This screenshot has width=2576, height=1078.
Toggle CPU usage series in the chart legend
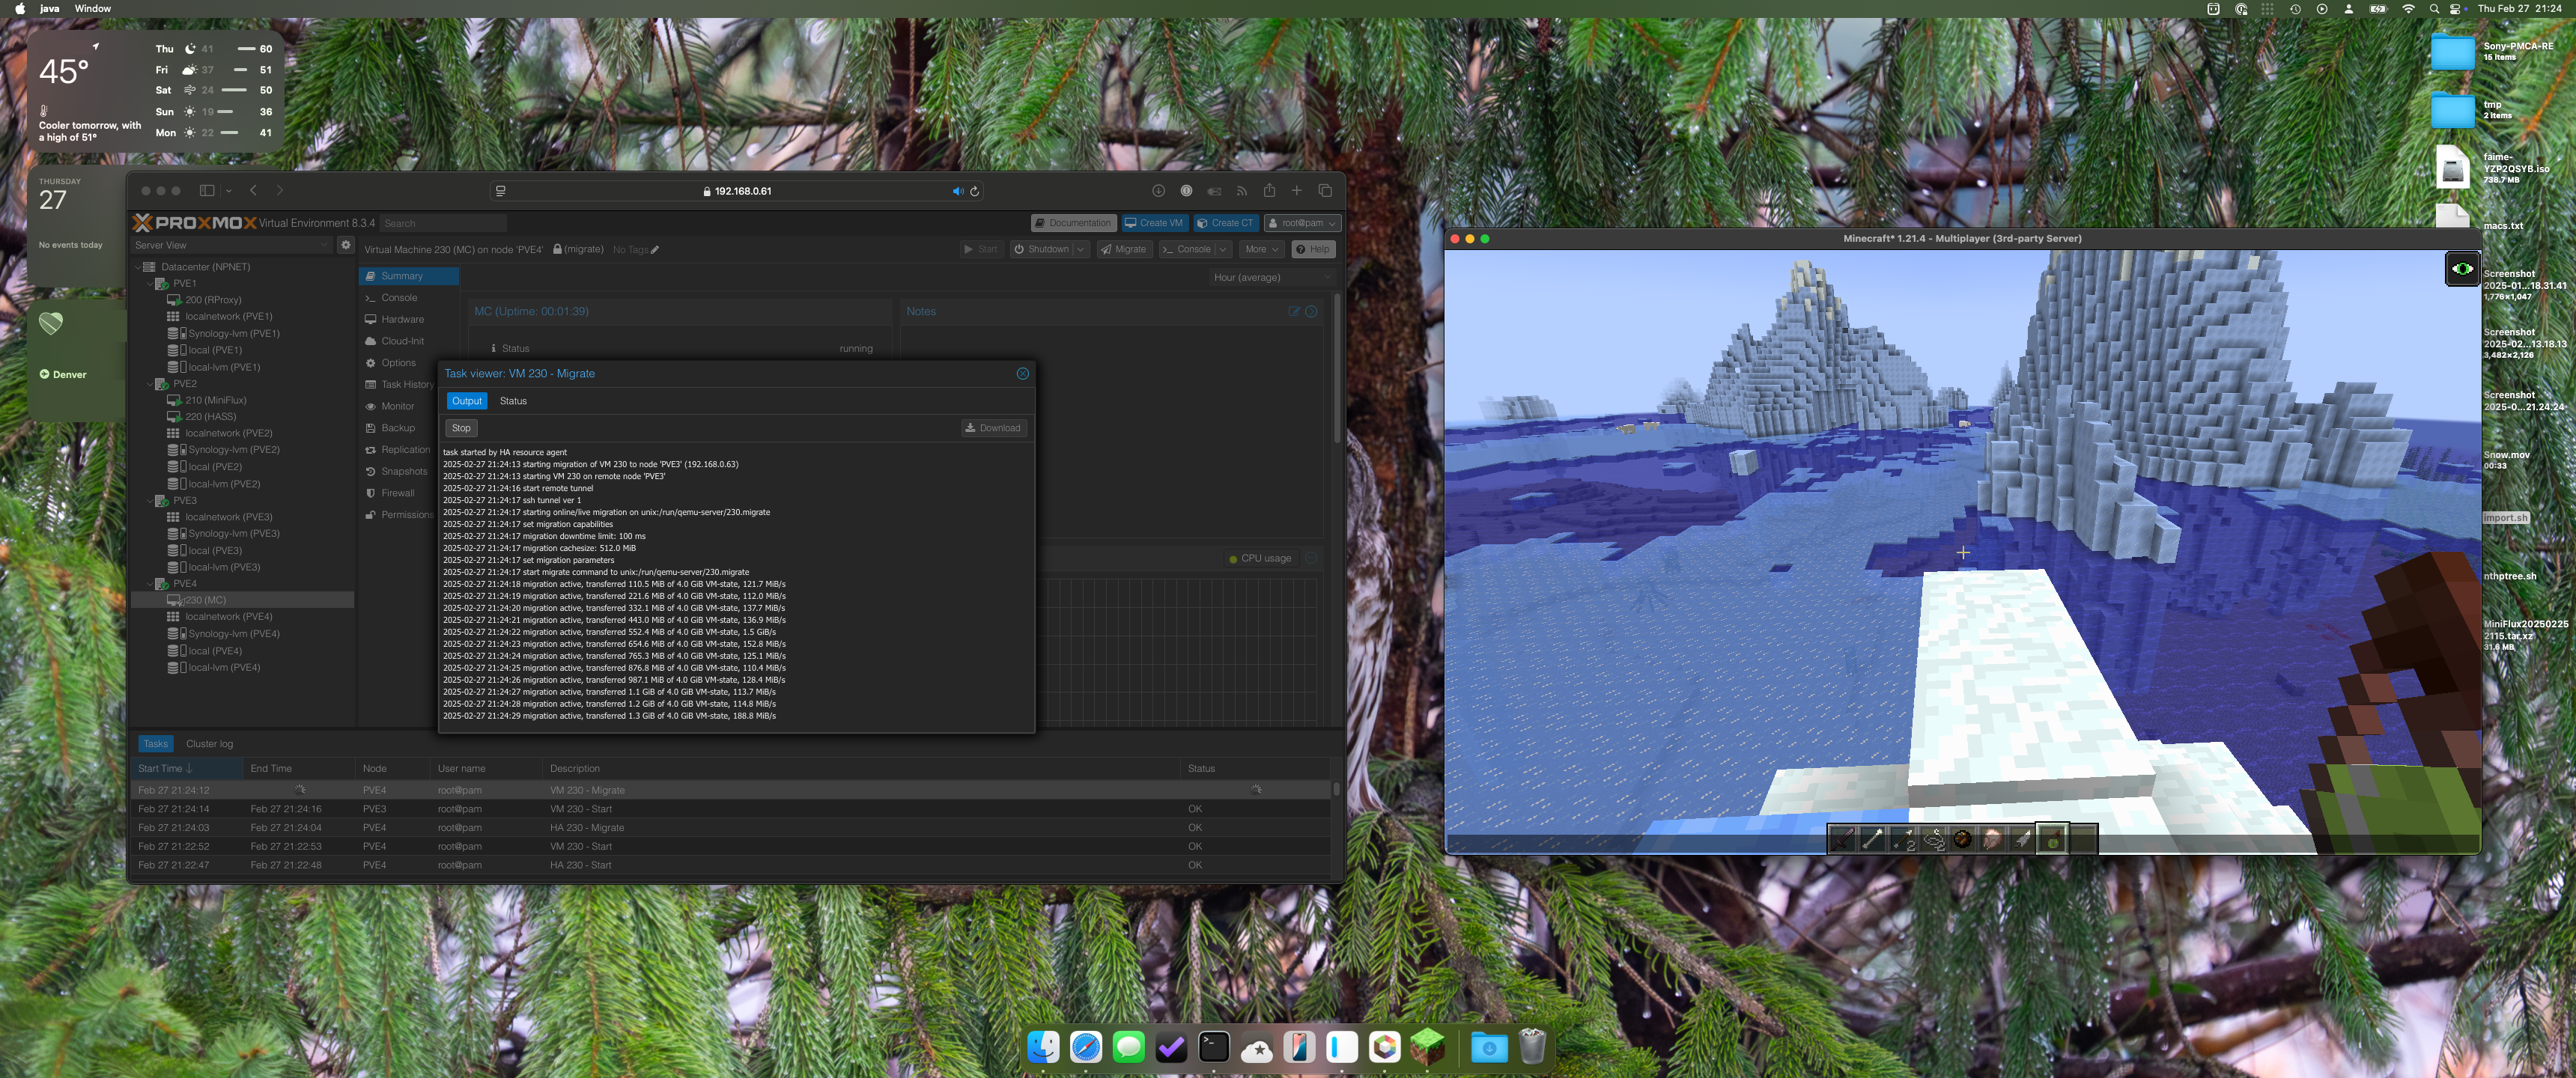(1260, 559)
